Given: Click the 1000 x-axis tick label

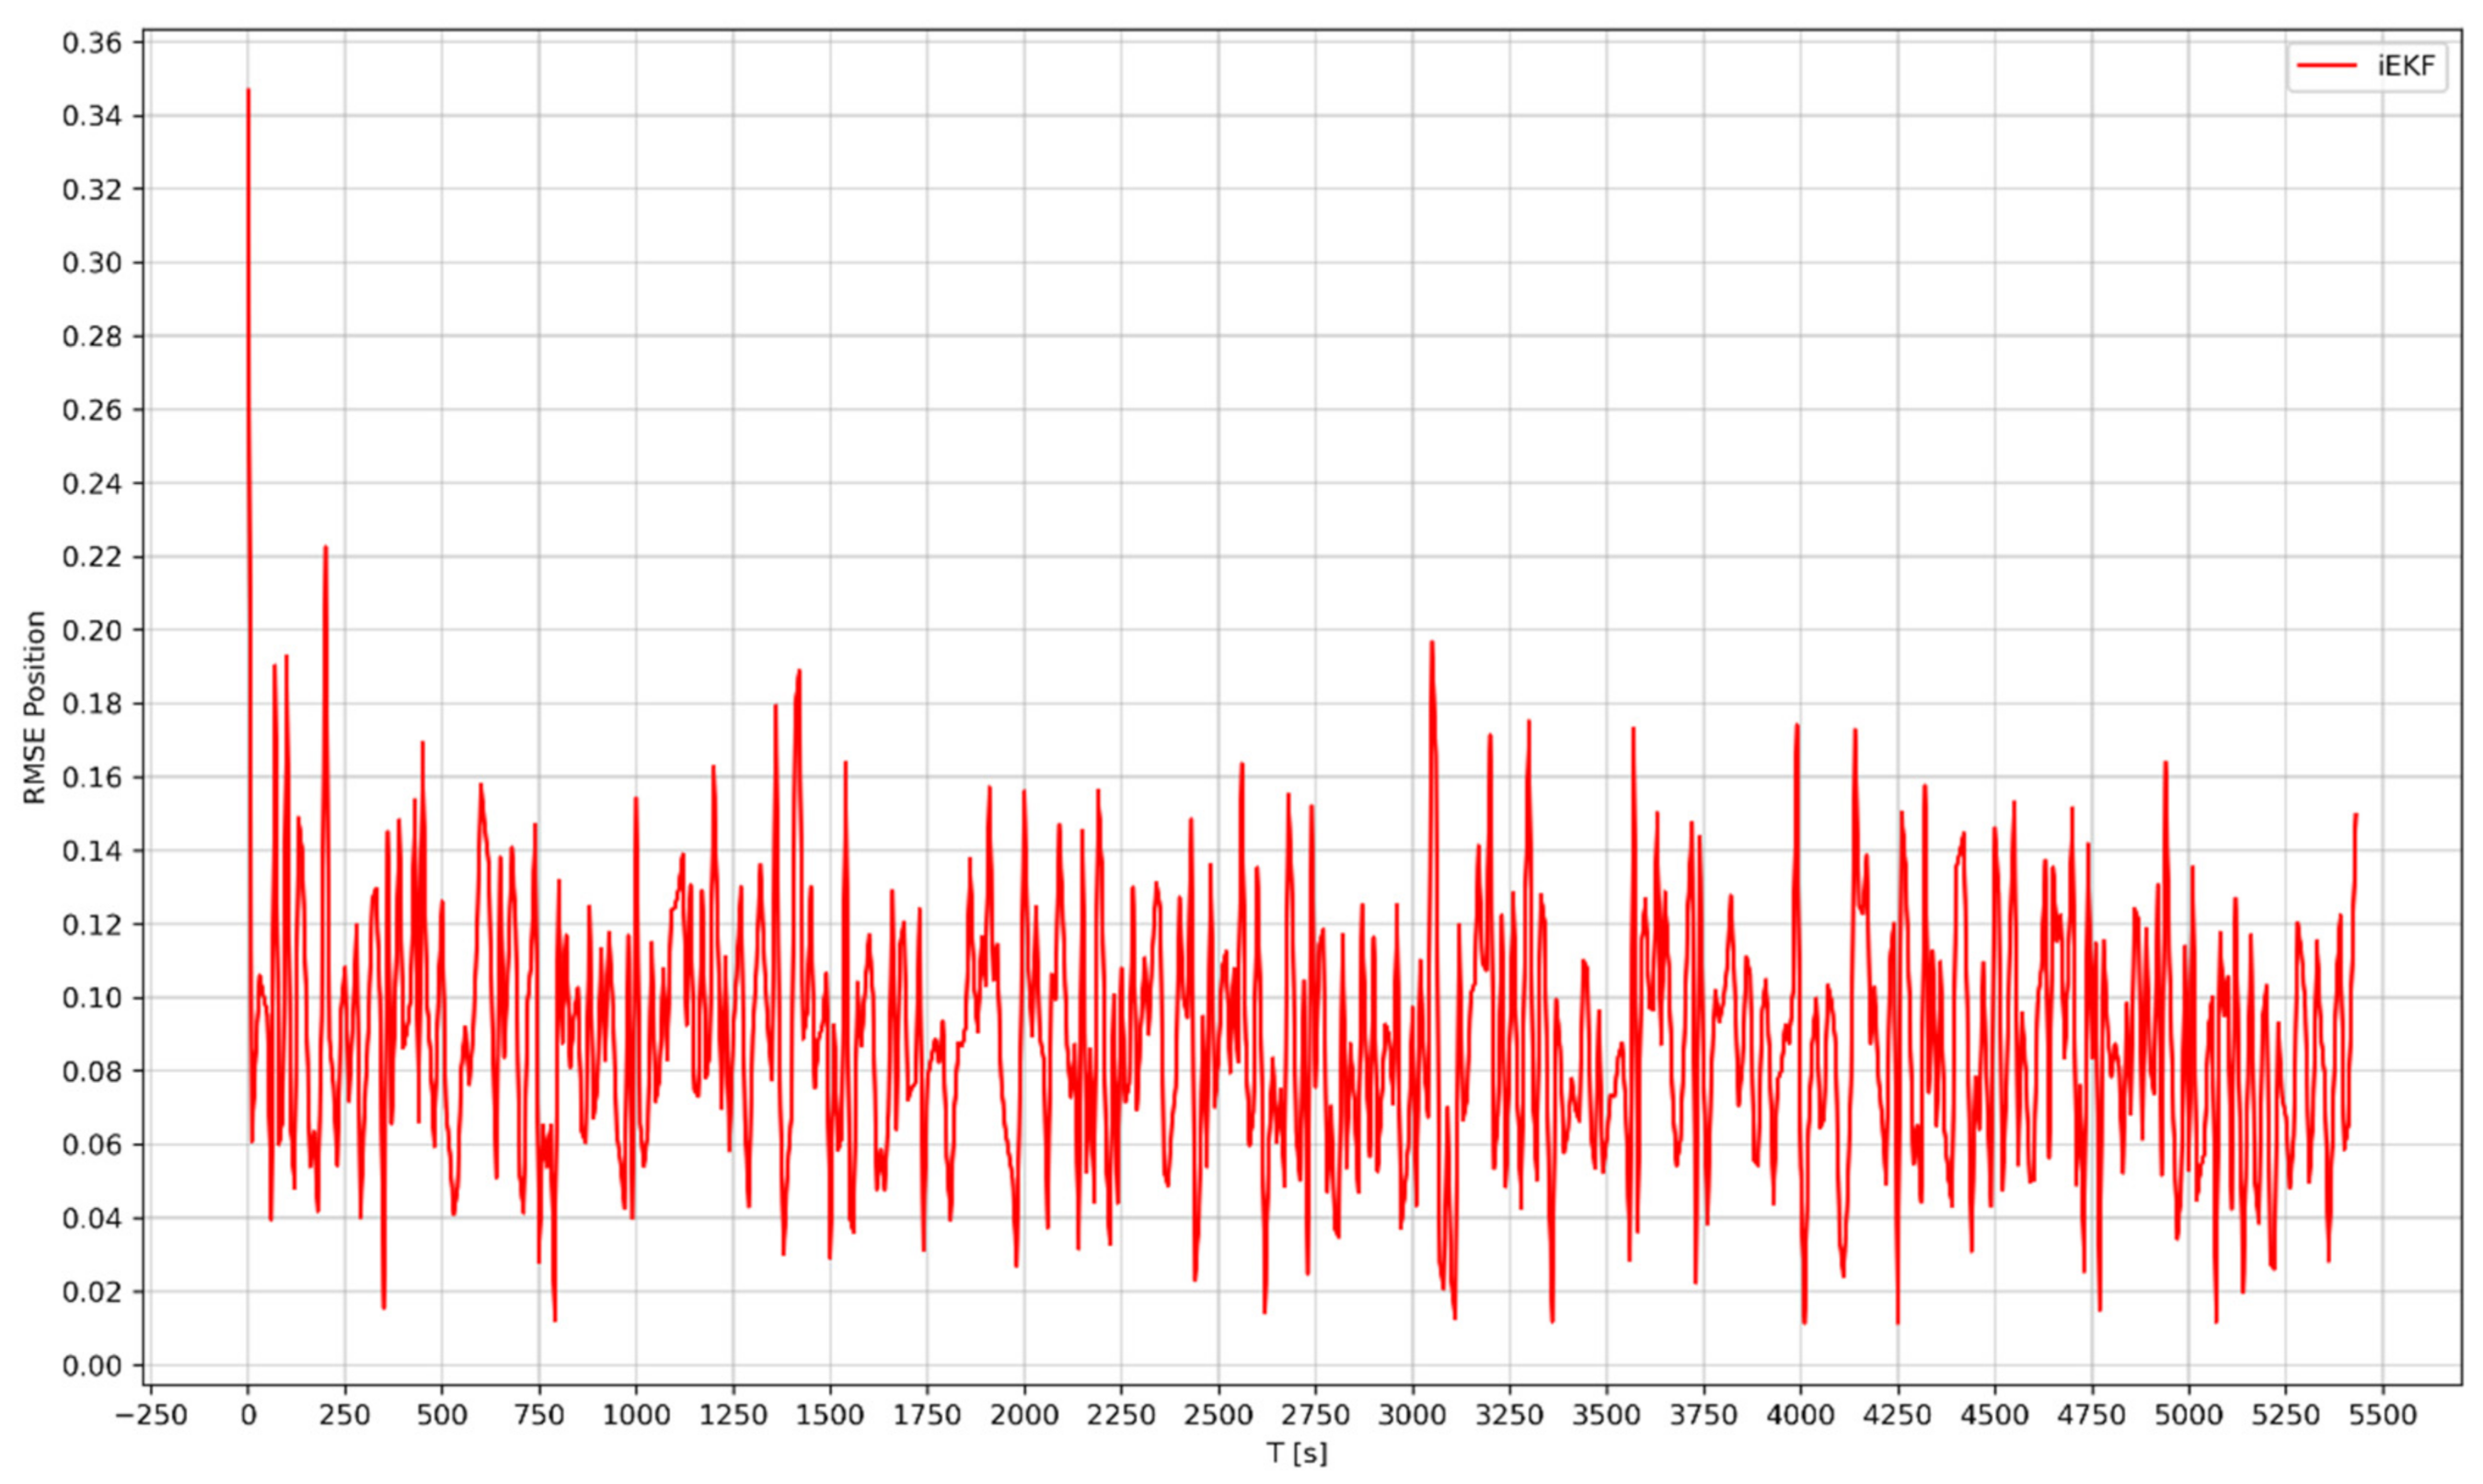Looking at the screenshot, I should point(635,1415).
